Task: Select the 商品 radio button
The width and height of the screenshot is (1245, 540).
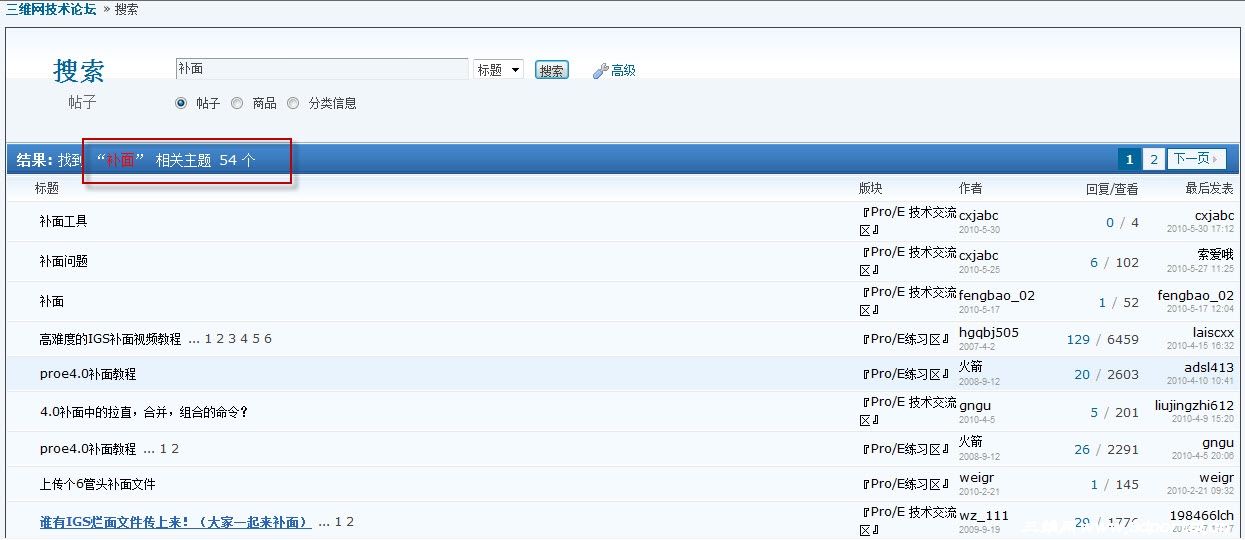Action: coord(237,103)
